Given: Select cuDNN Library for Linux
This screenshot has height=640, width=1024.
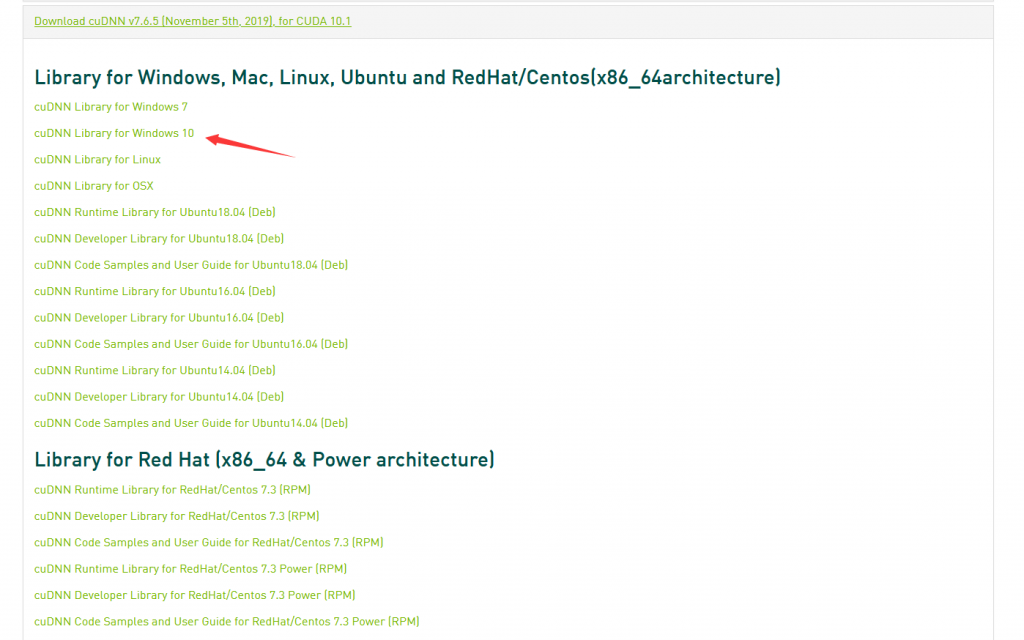Looking at the screenshot, I should 97,159.
